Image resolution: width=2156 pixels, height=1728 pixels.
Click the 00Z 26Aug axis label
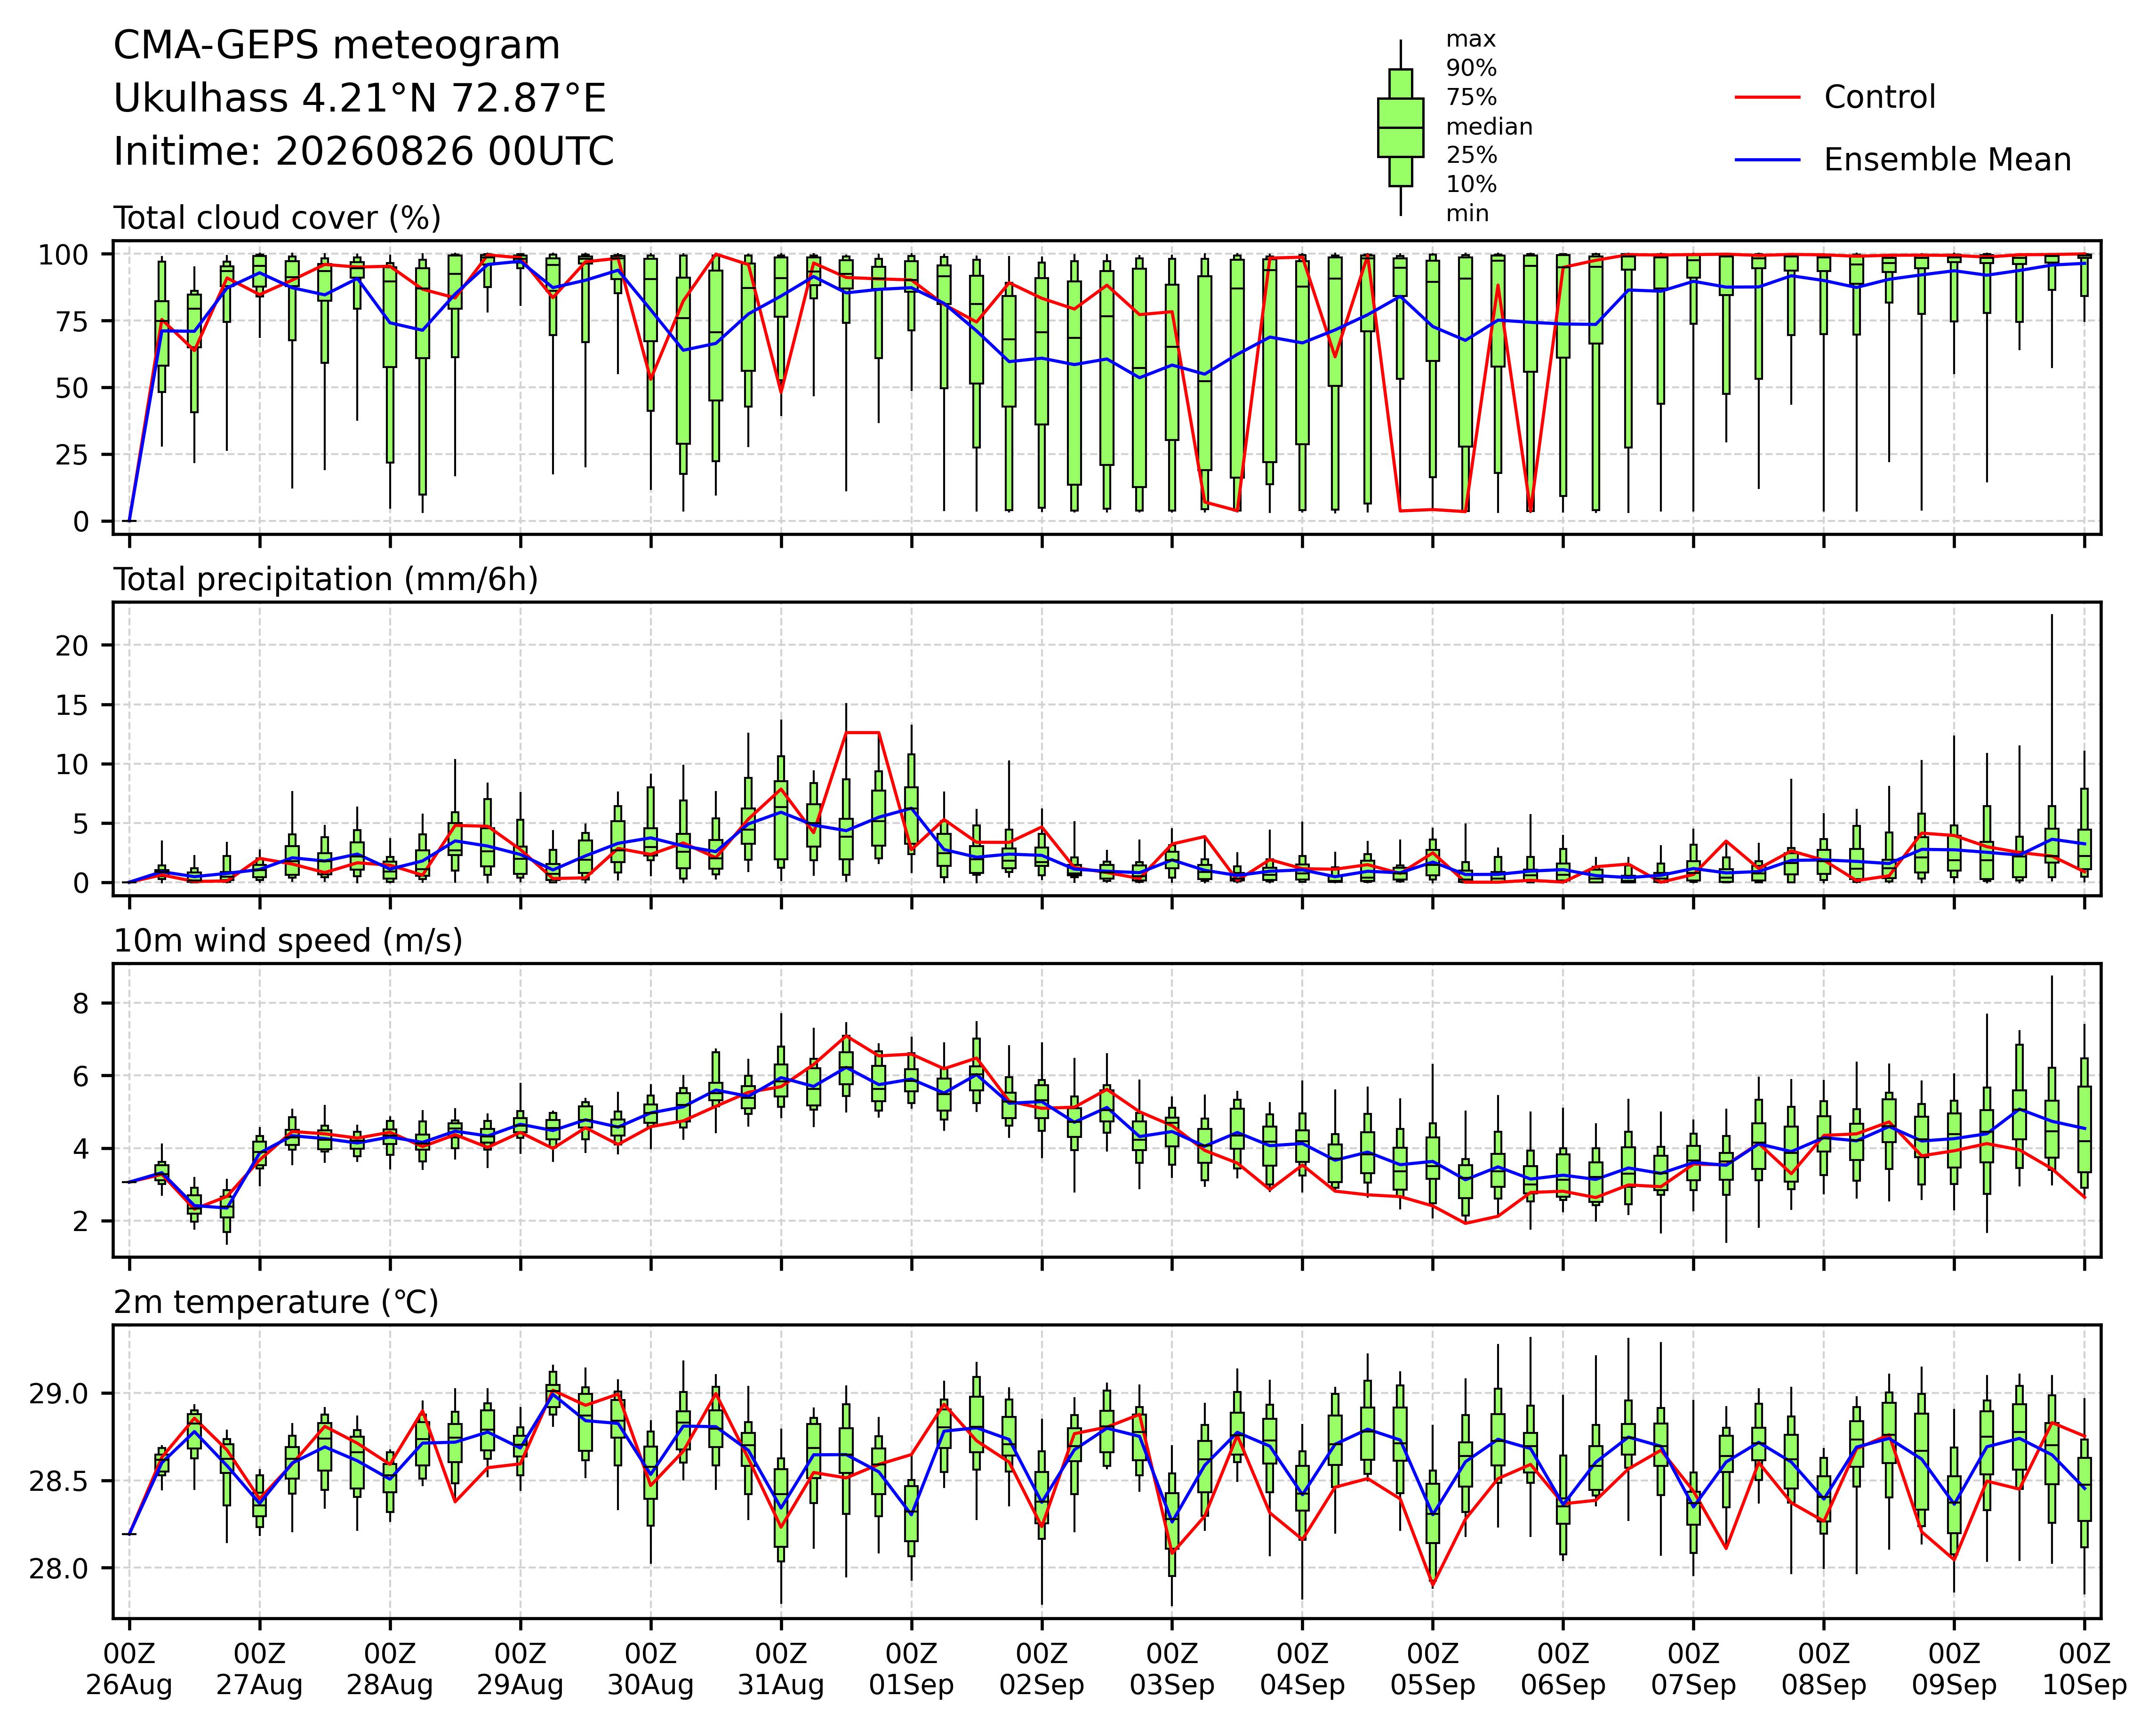[129, 1669]
